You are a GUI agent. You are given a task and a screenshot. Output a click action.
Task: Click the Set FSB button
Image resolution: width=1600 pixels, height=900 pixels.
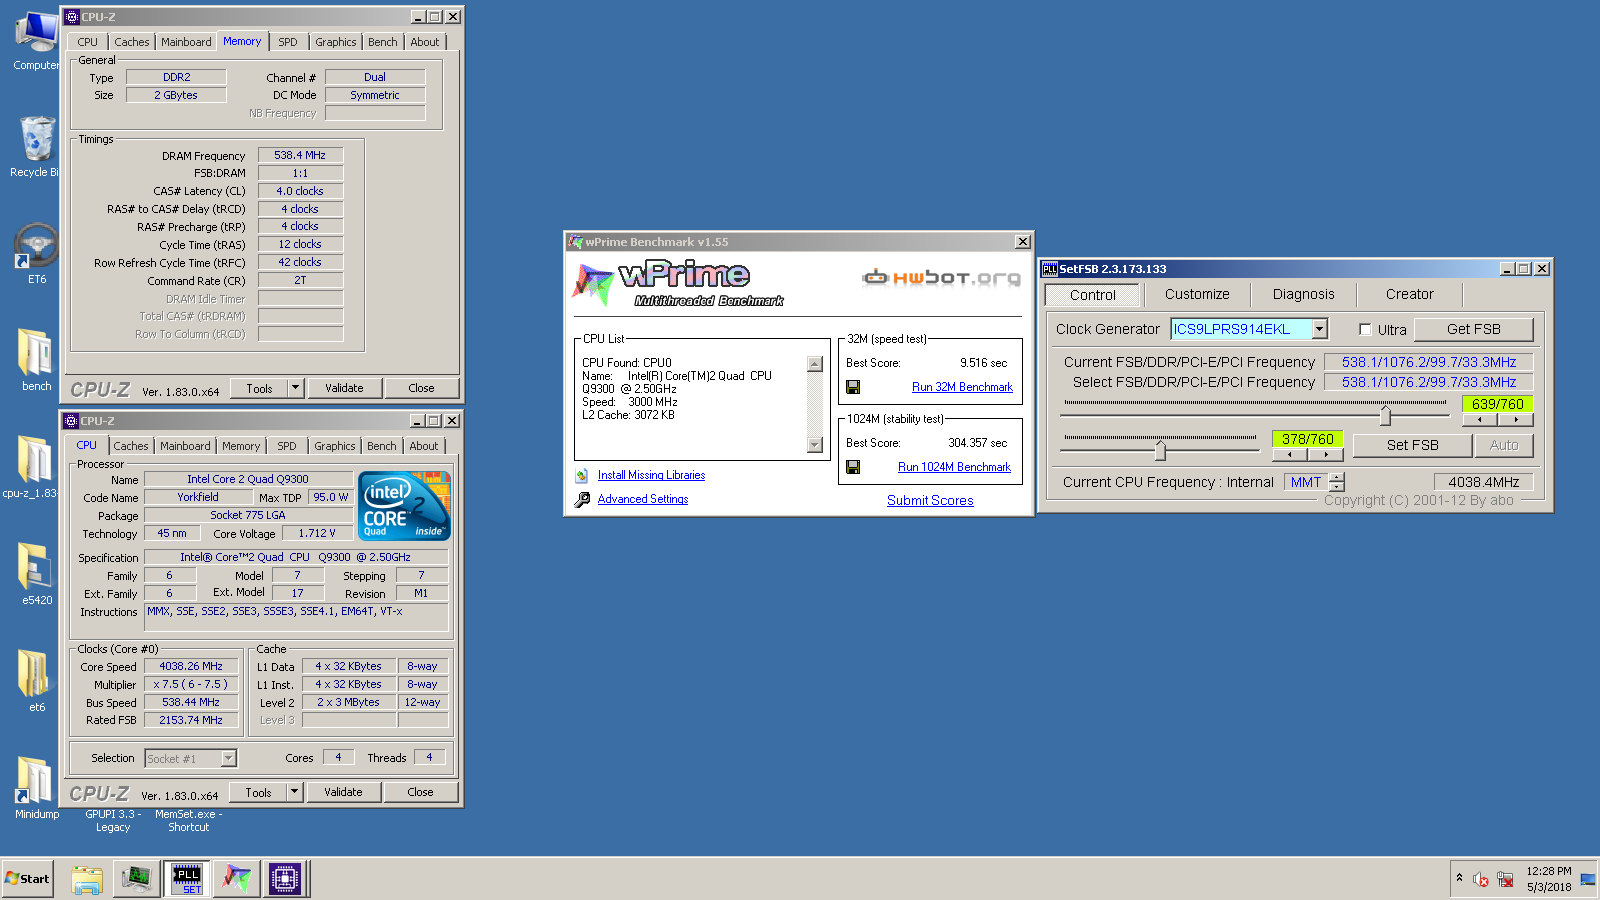1412,445
